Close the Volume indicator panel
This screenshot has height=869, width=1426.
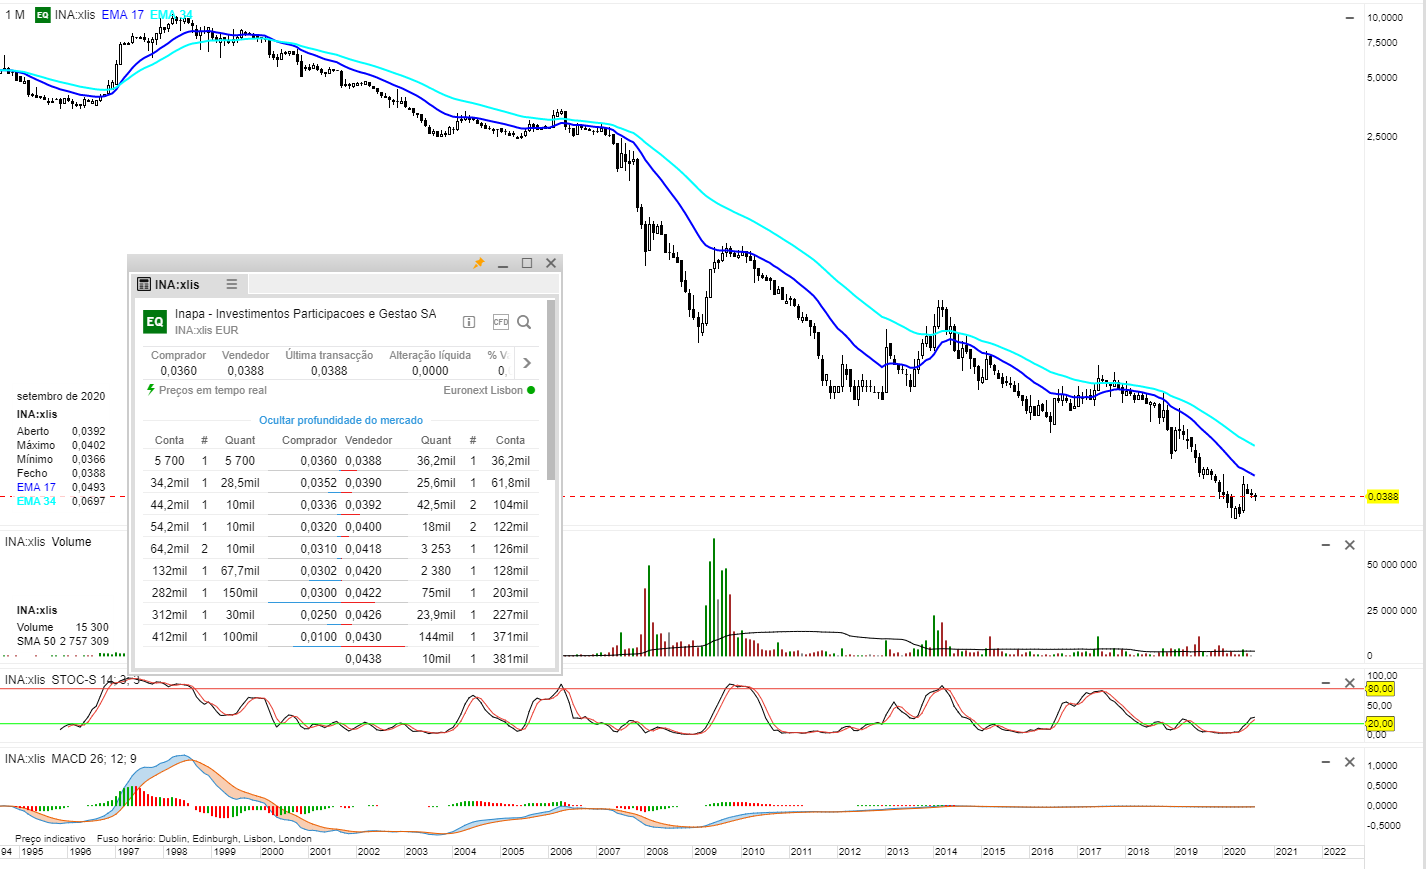point(1349,545)
